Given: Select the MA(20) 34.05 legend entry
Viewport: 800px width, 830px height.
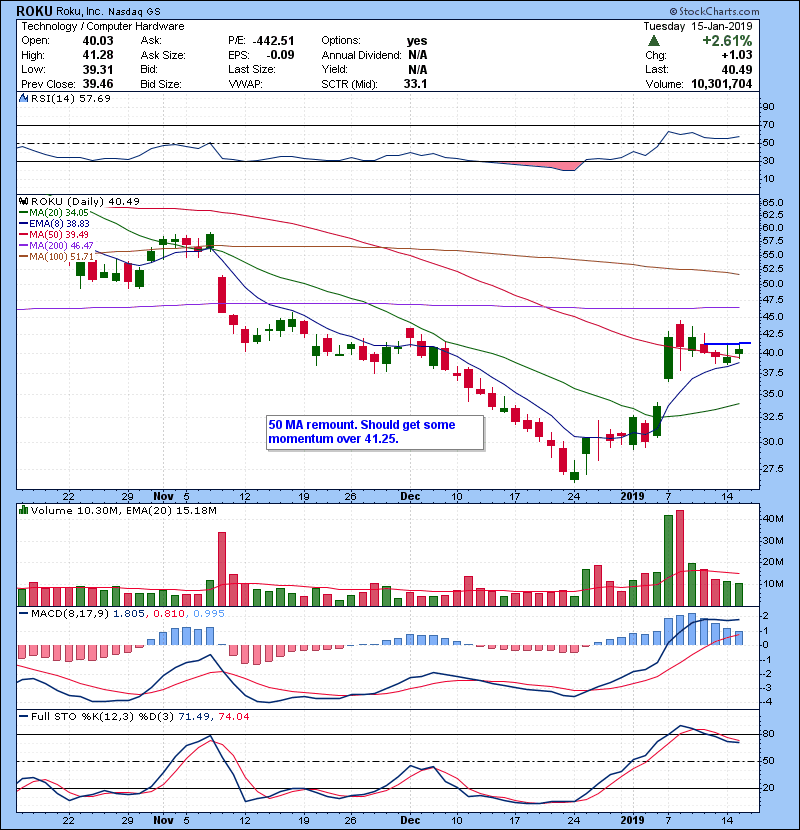Looking at the screenshot, I should (54, 213).
